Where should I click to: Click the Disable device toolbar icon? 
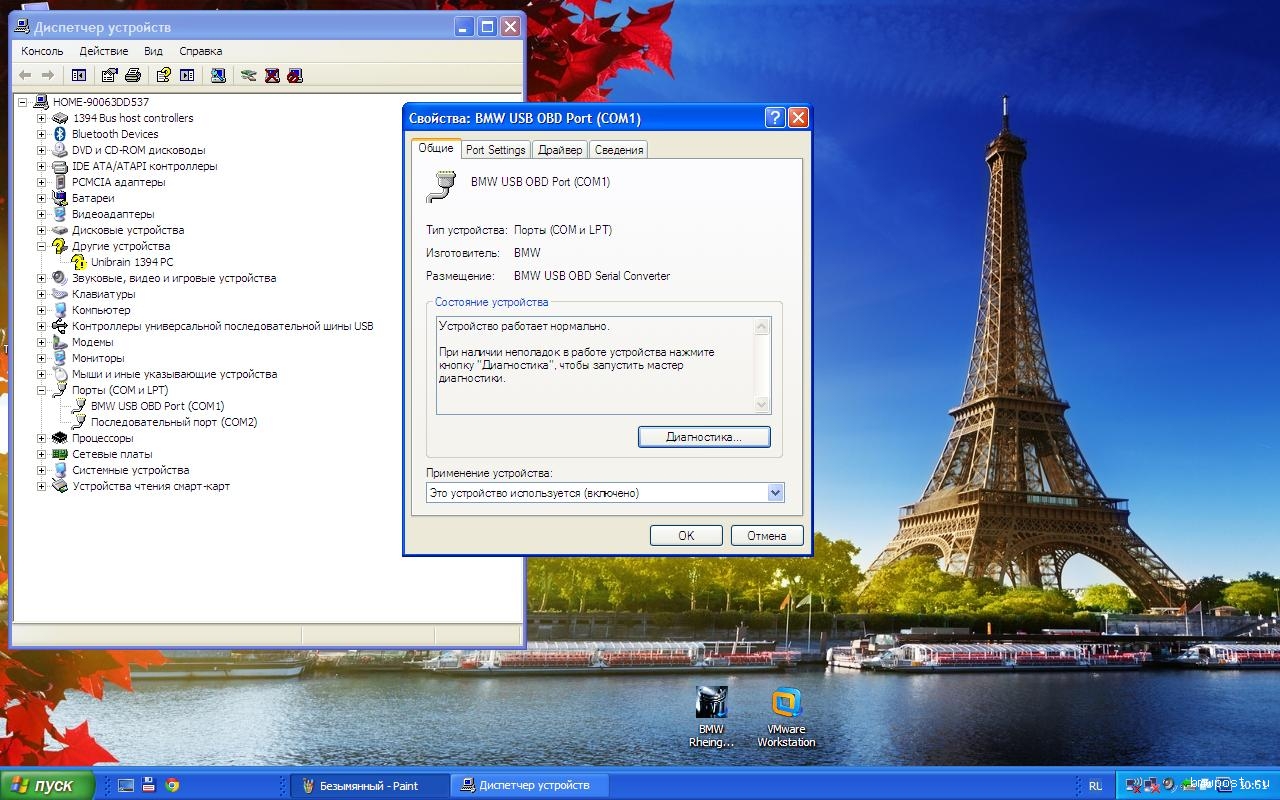[x=294, y=75]
